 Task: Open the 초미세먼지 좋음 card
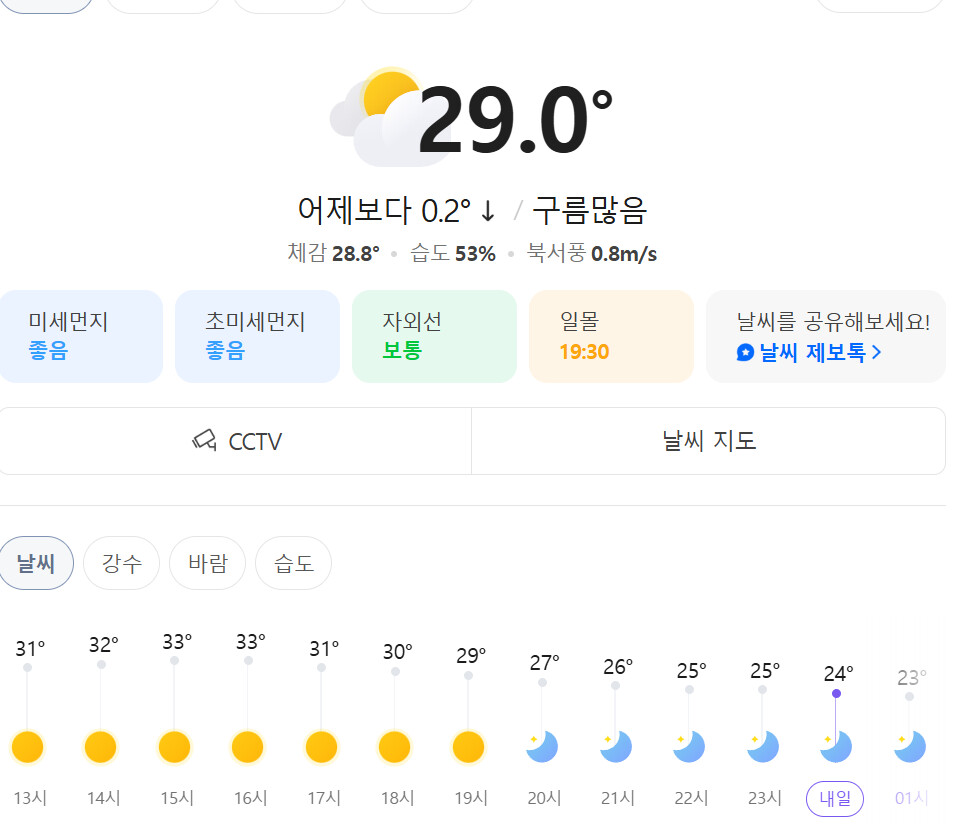pos(257,337)
